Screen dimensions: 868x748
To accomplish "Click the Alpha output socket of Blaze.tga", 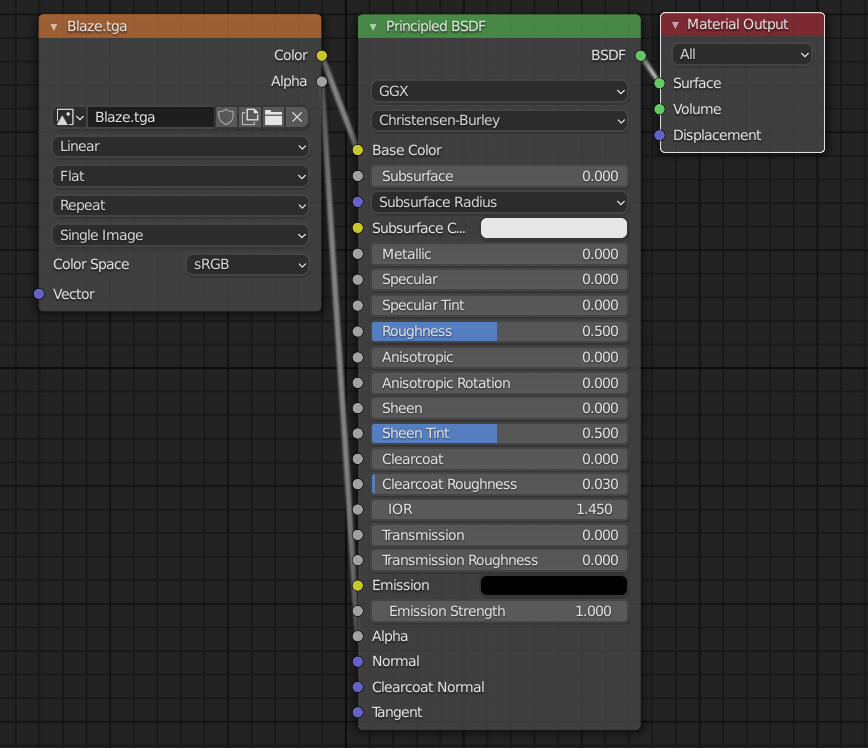I will click(322, 82).
